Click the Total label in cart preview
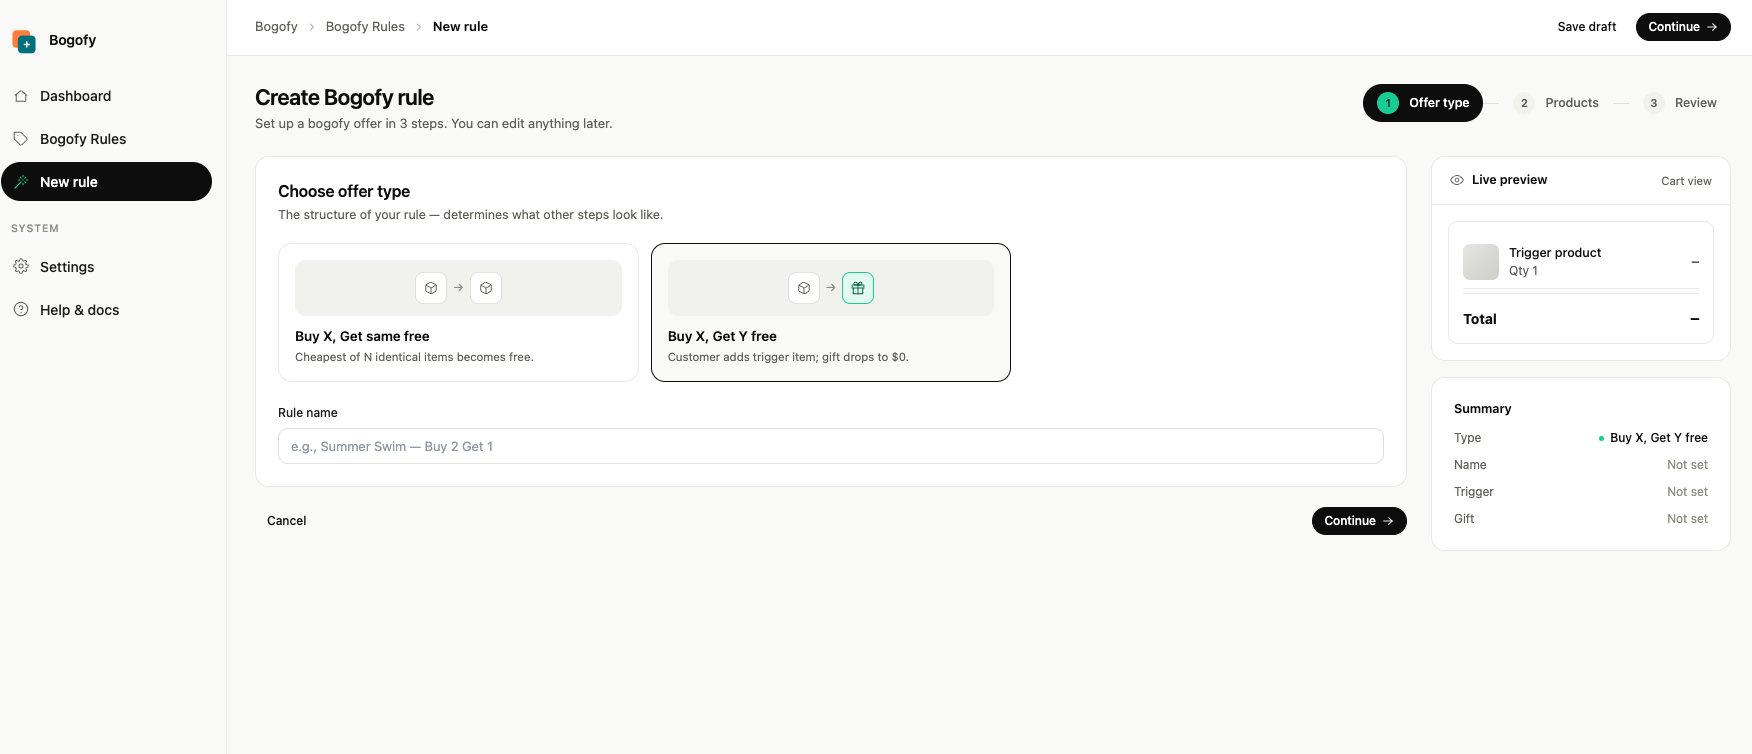Screen dimensions: 1752x754 click(x=1480, y=319)
